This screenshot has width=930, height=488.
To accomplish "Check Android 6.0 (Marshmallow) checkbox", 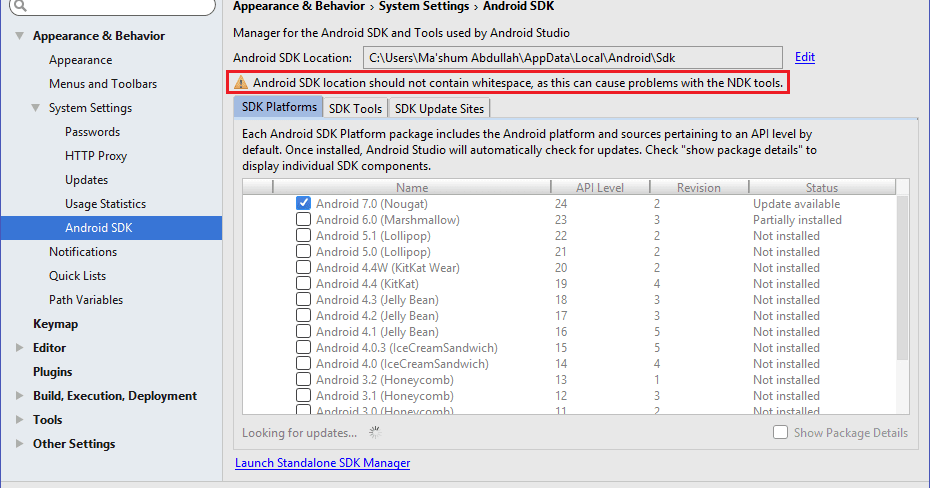I will coord(303,219).
